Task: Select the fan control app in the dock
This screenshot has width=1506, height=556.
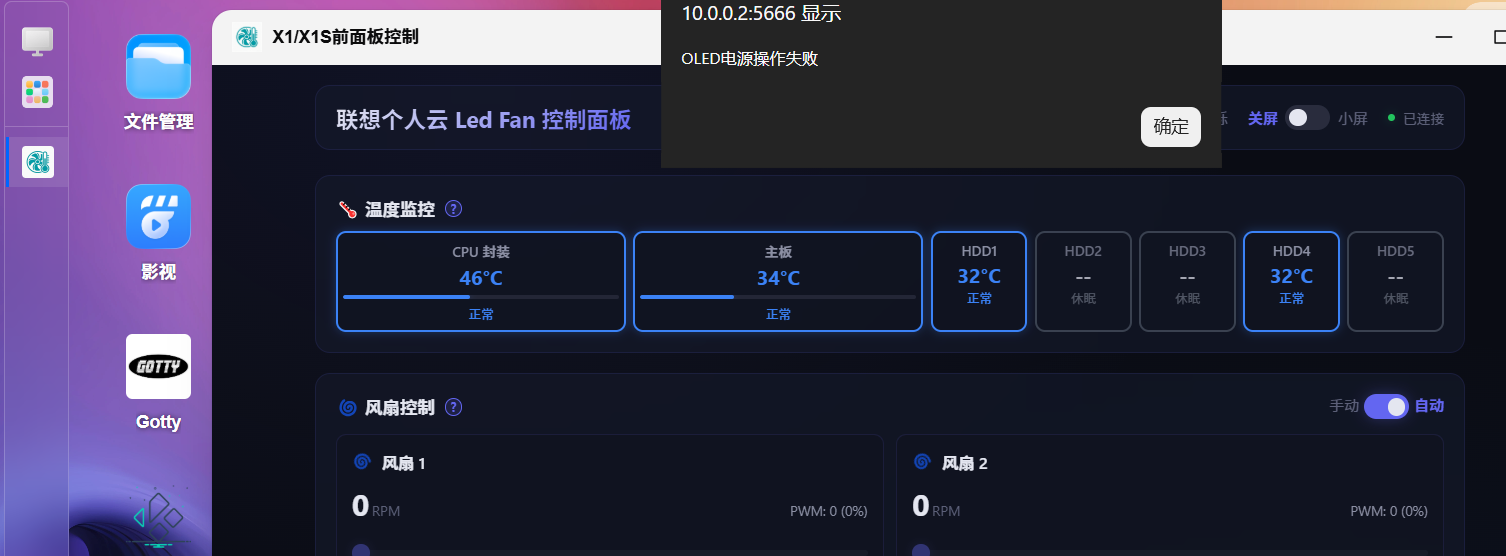Action: 38,162
